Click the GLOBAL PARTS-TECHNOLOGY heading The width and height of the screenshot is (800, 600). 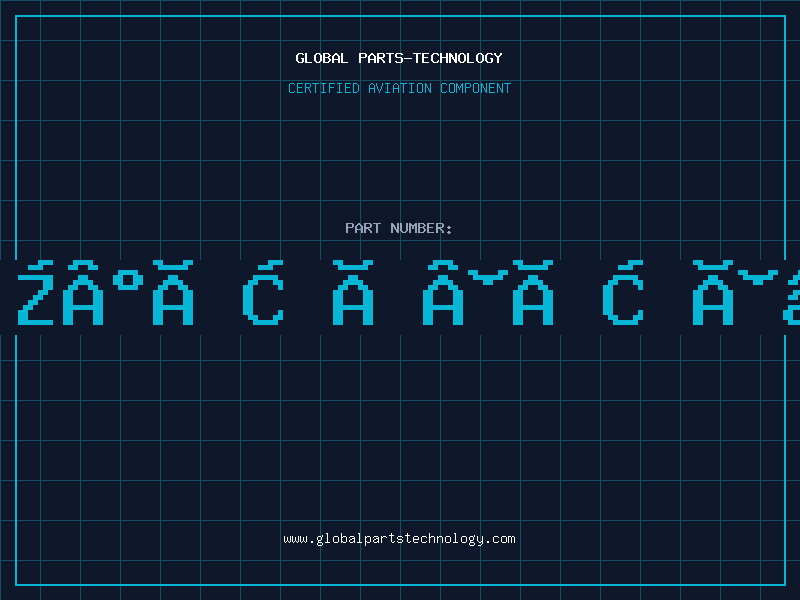point(399,58)
